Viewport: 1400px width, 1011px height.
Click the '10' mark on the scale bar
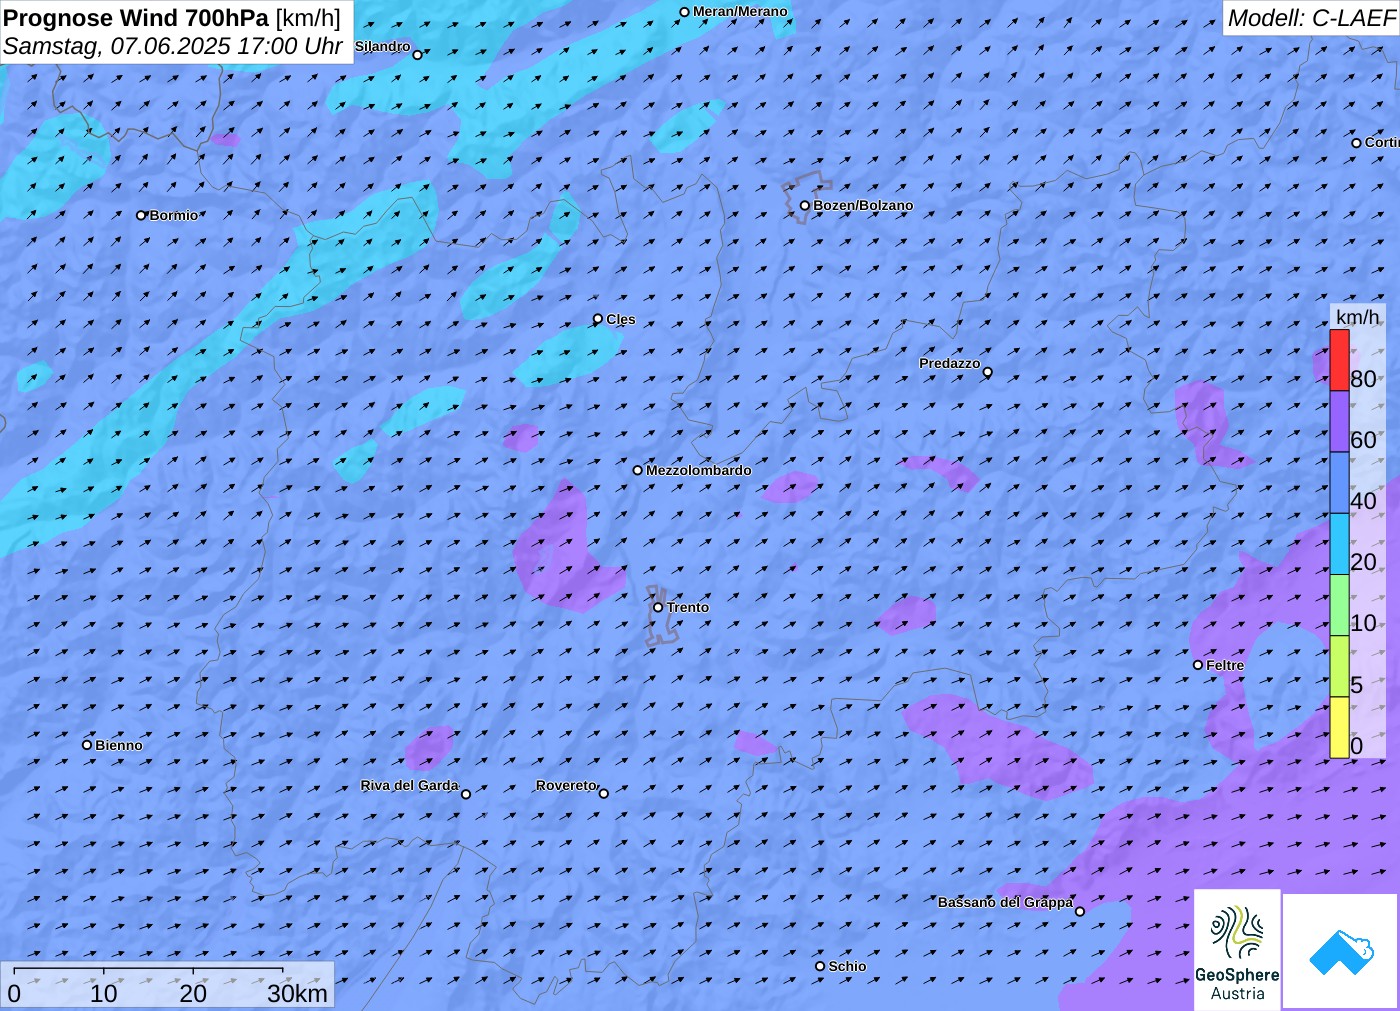(104, 993)
